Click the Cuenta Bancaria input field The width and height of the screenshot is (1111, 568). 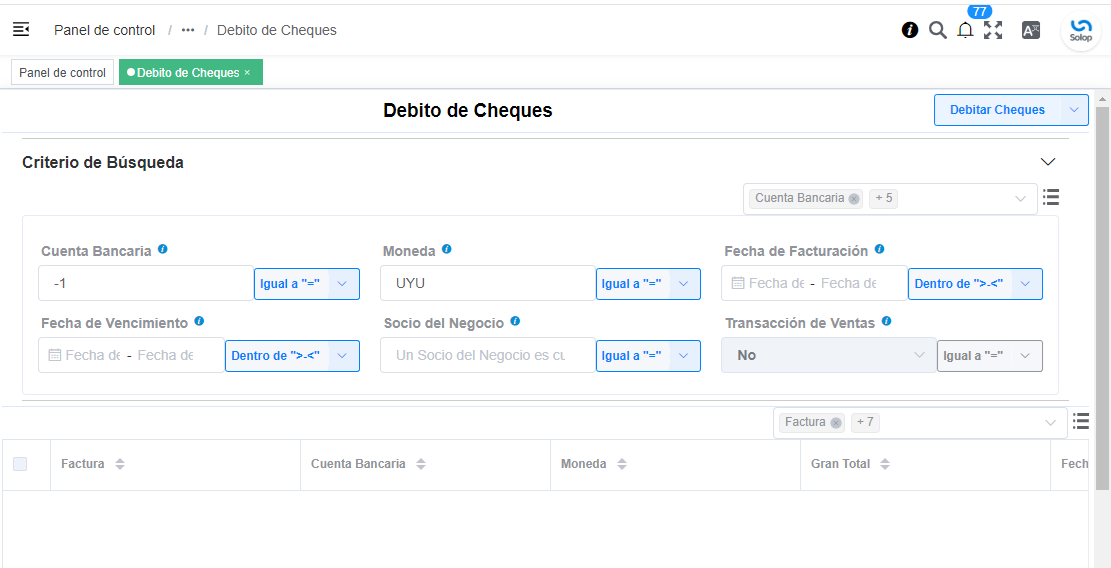tap(146, 283)
